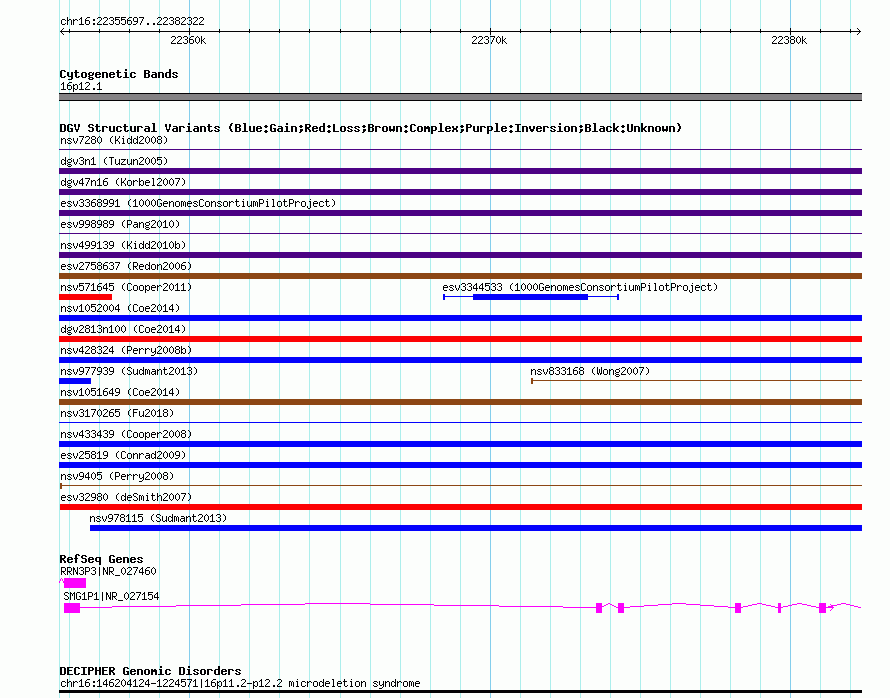Click the nsv571645 red loss bar
This screenshot has width=890, height=698.
pyautogui.click(x=86, y=297)
